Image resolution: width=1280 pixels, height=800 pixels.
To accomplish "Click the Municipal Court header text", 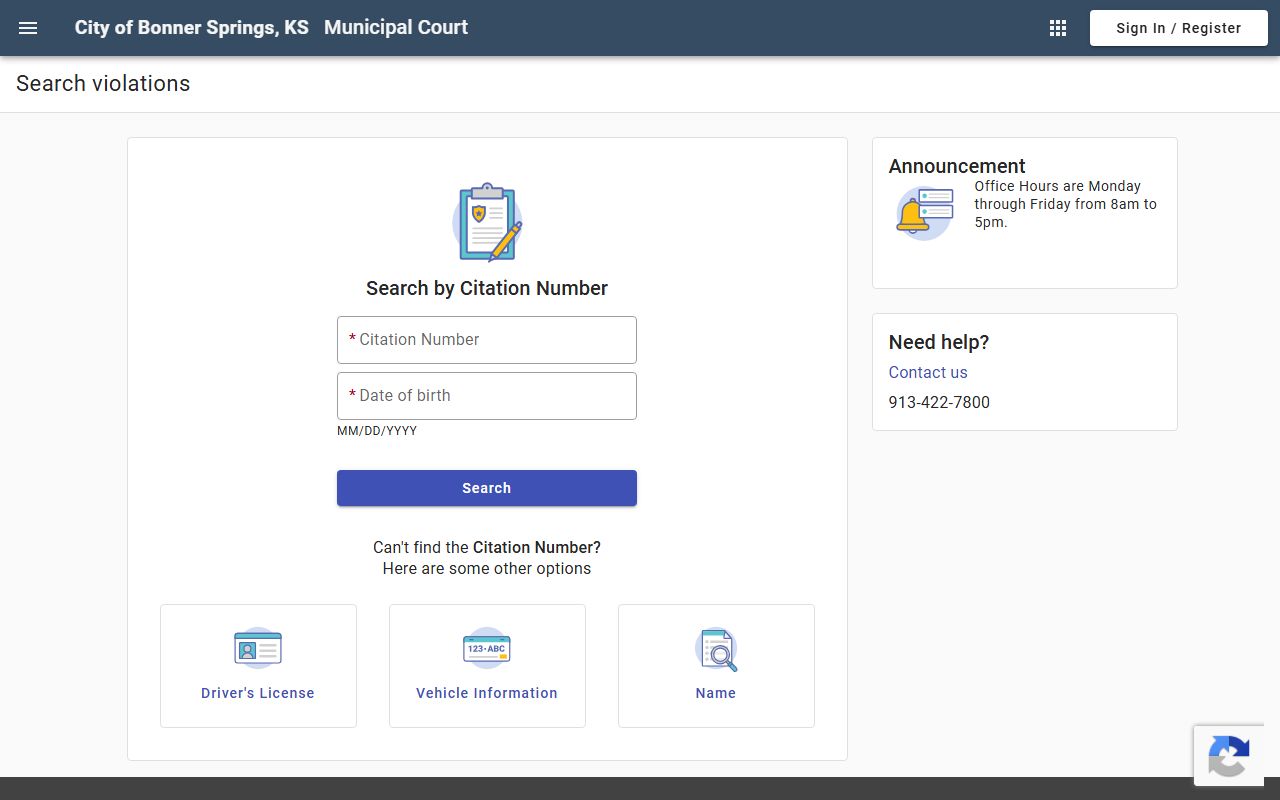I will click(x=396, y=28).
